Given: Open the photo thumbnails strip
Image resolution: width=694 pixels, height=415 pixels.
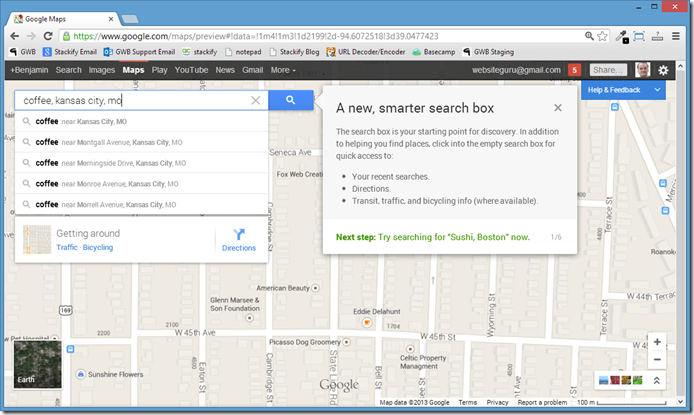Looking at the screenshot, I should point(620,380).
